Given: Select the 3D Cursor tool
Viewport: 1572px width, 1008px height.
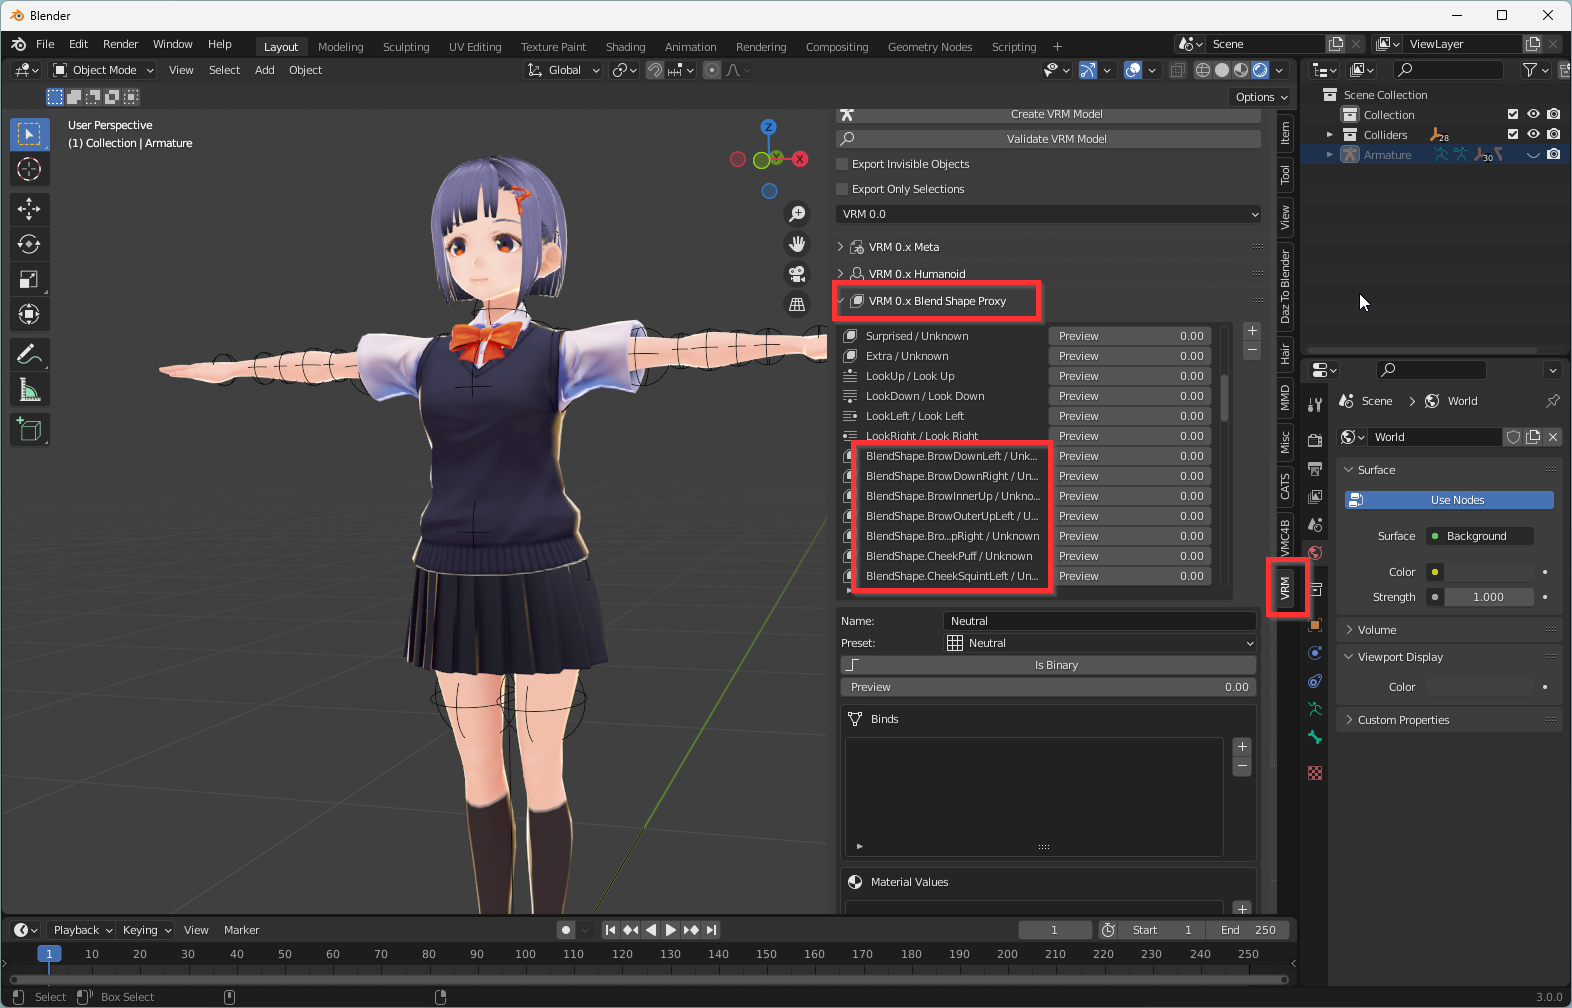Looking at the screenshot, I should [29, 169].
